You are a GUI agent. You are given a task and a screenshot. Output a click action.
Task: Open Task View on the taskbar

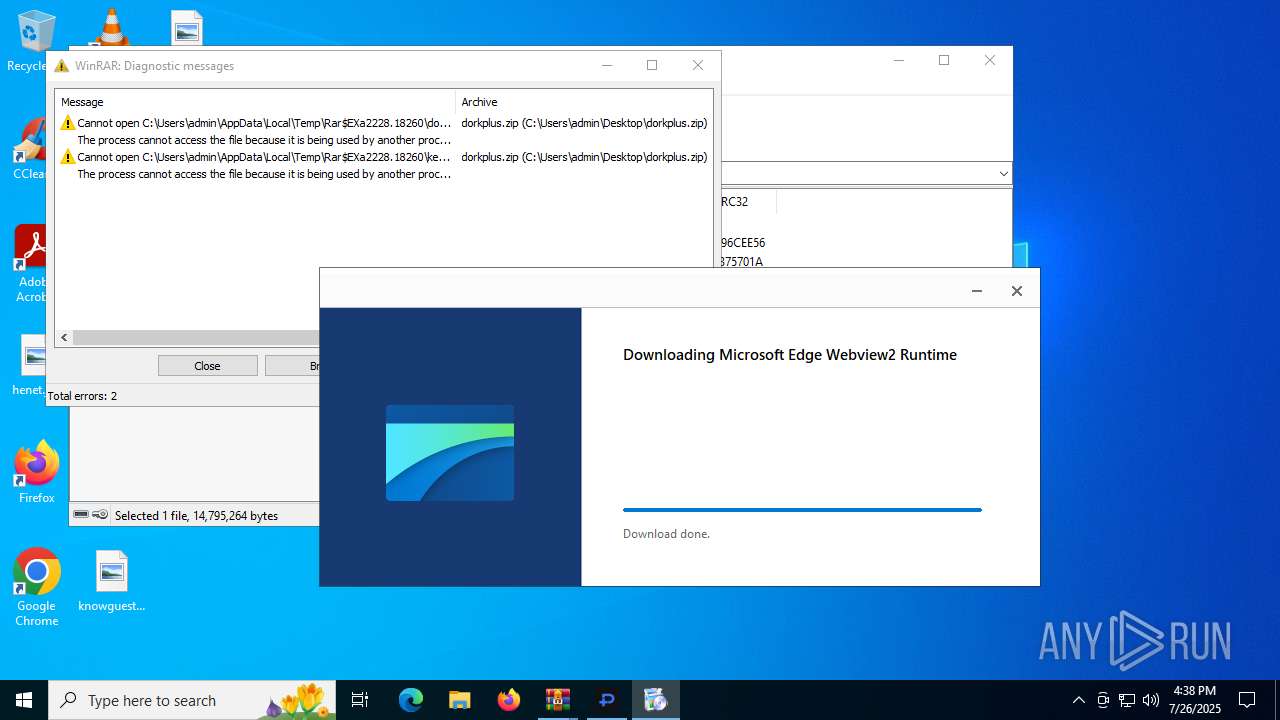360,700
